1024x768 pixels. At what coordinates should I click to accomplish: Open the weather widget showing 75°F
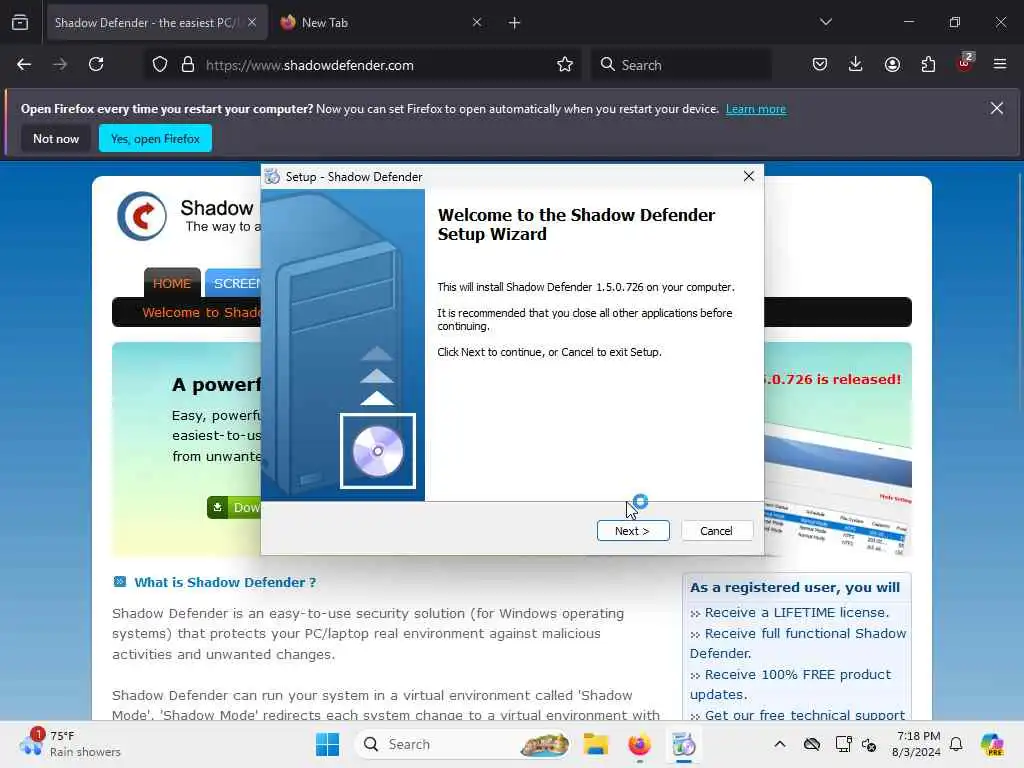pyautogui.click(x=70, y=744)
